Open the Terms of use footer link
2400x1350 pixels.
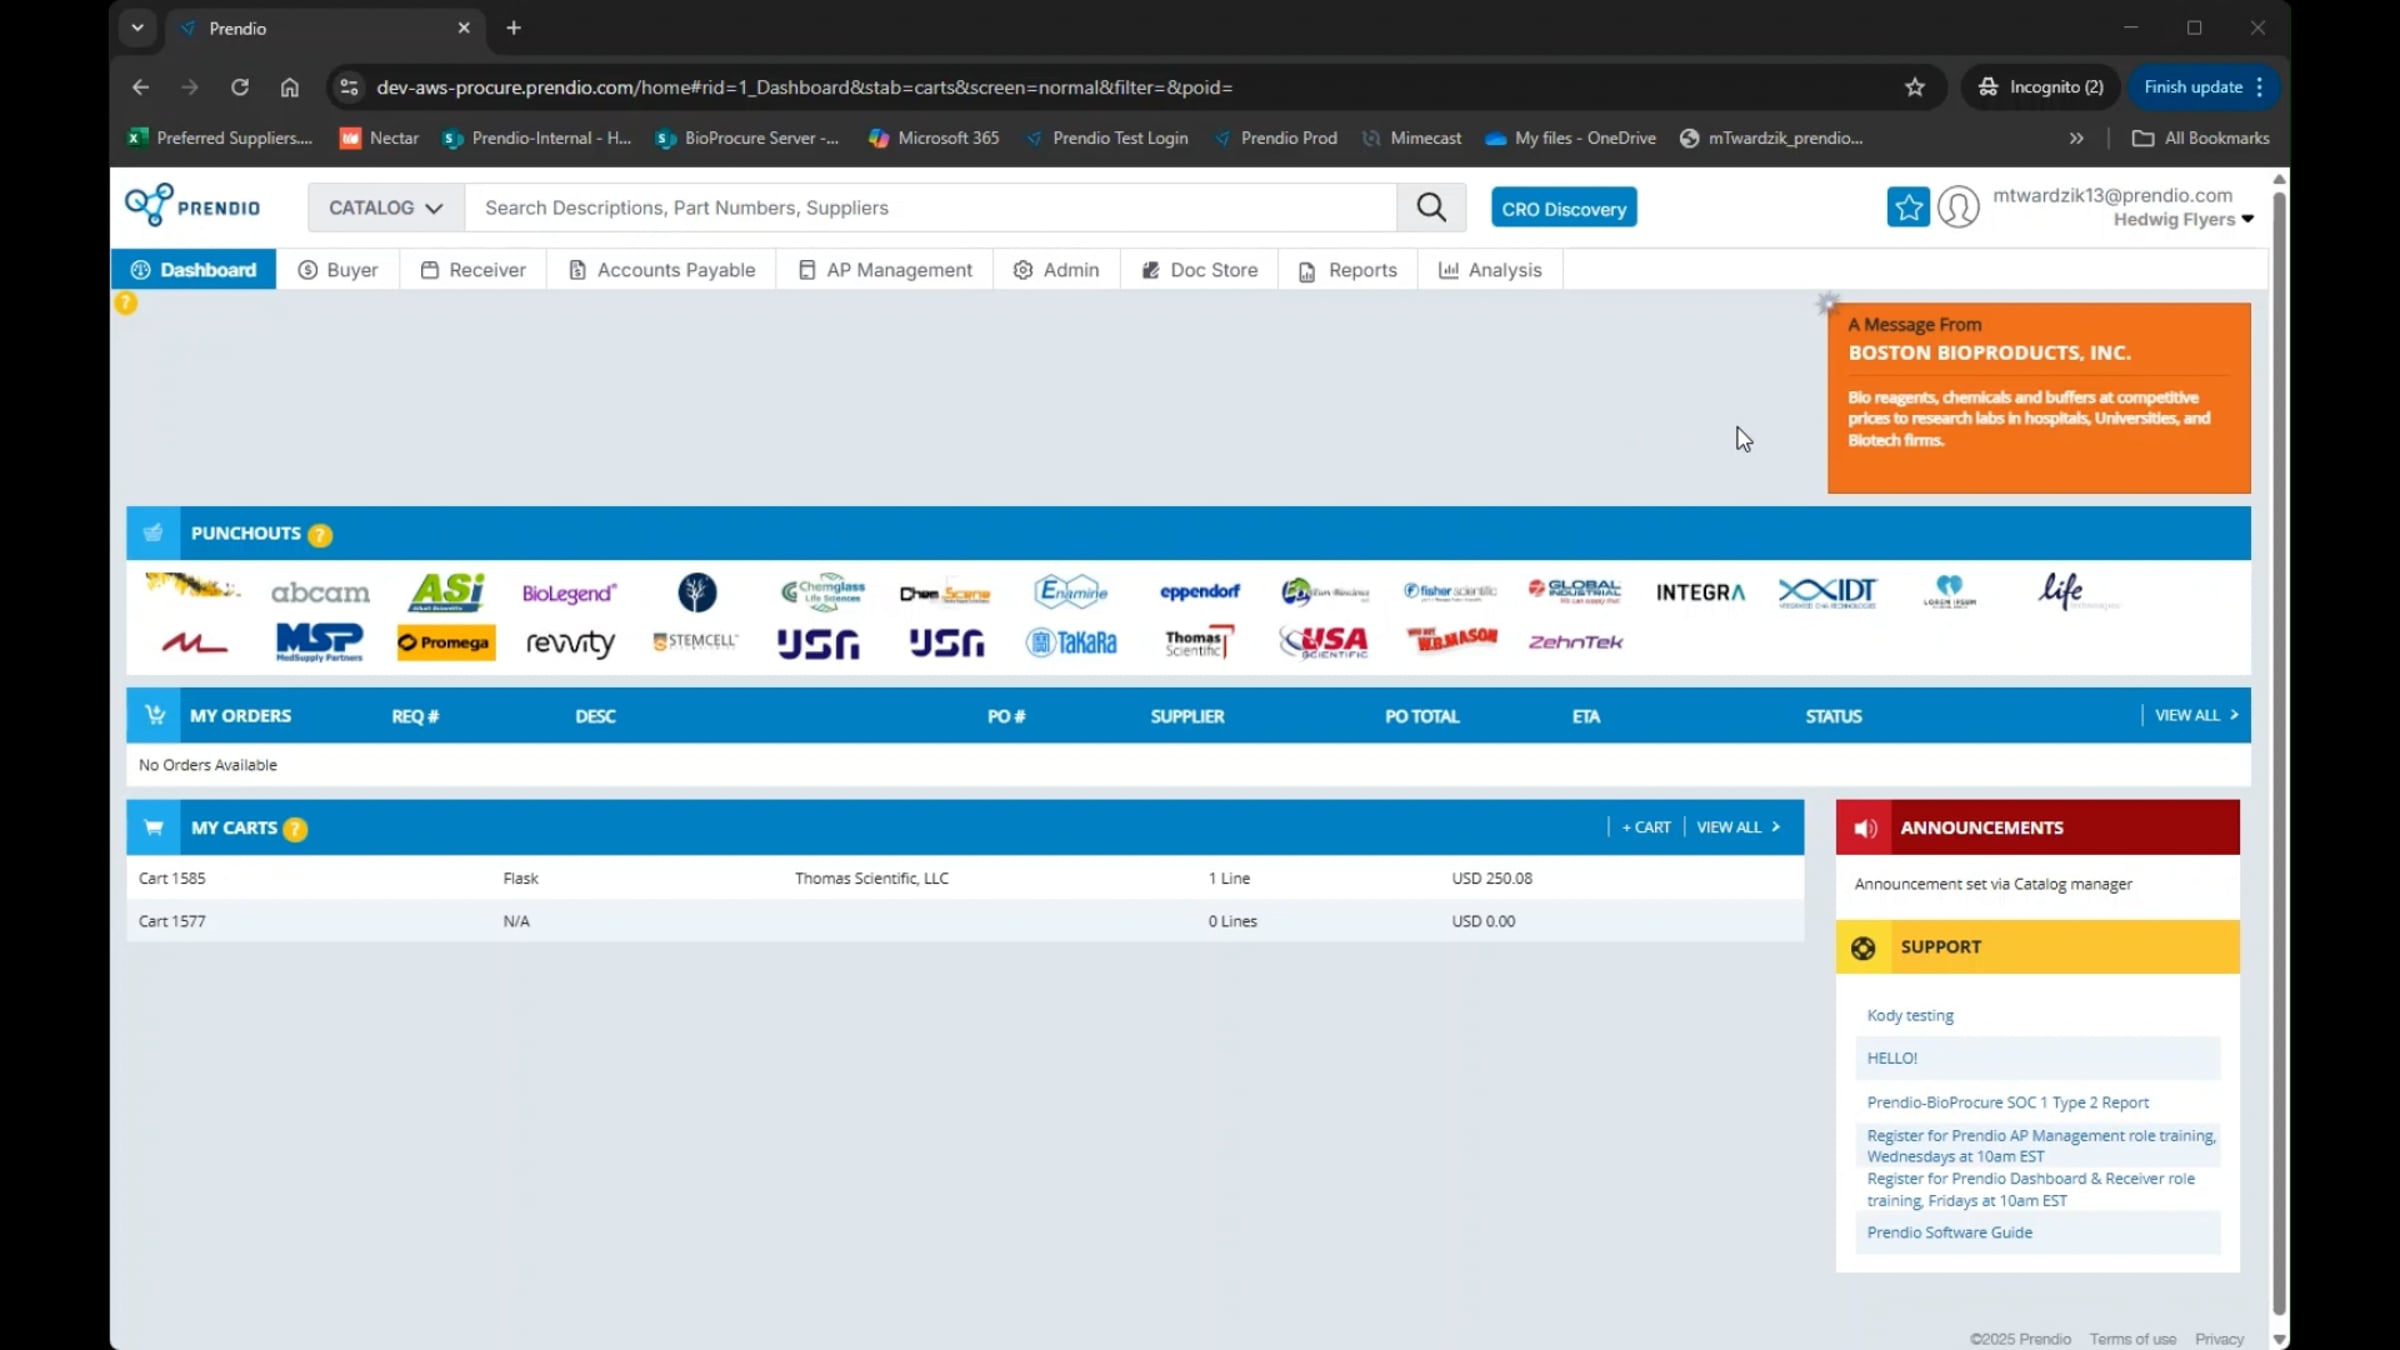pyautogui.click(x=2132, y=1340)
